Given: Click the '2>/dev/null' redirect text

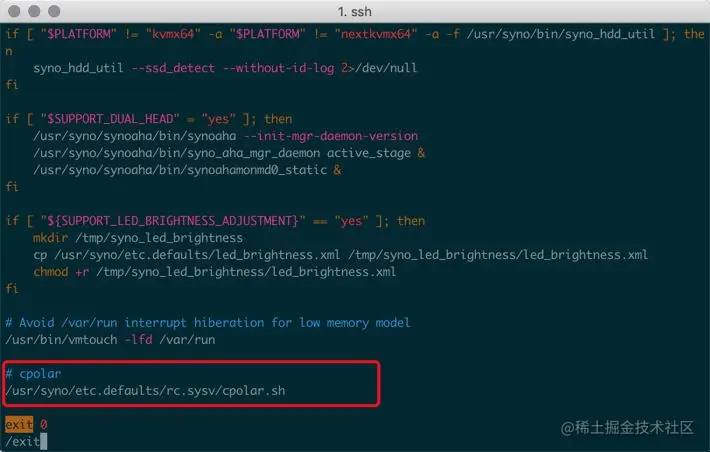Looking at the screenshot, I should 379,68.
